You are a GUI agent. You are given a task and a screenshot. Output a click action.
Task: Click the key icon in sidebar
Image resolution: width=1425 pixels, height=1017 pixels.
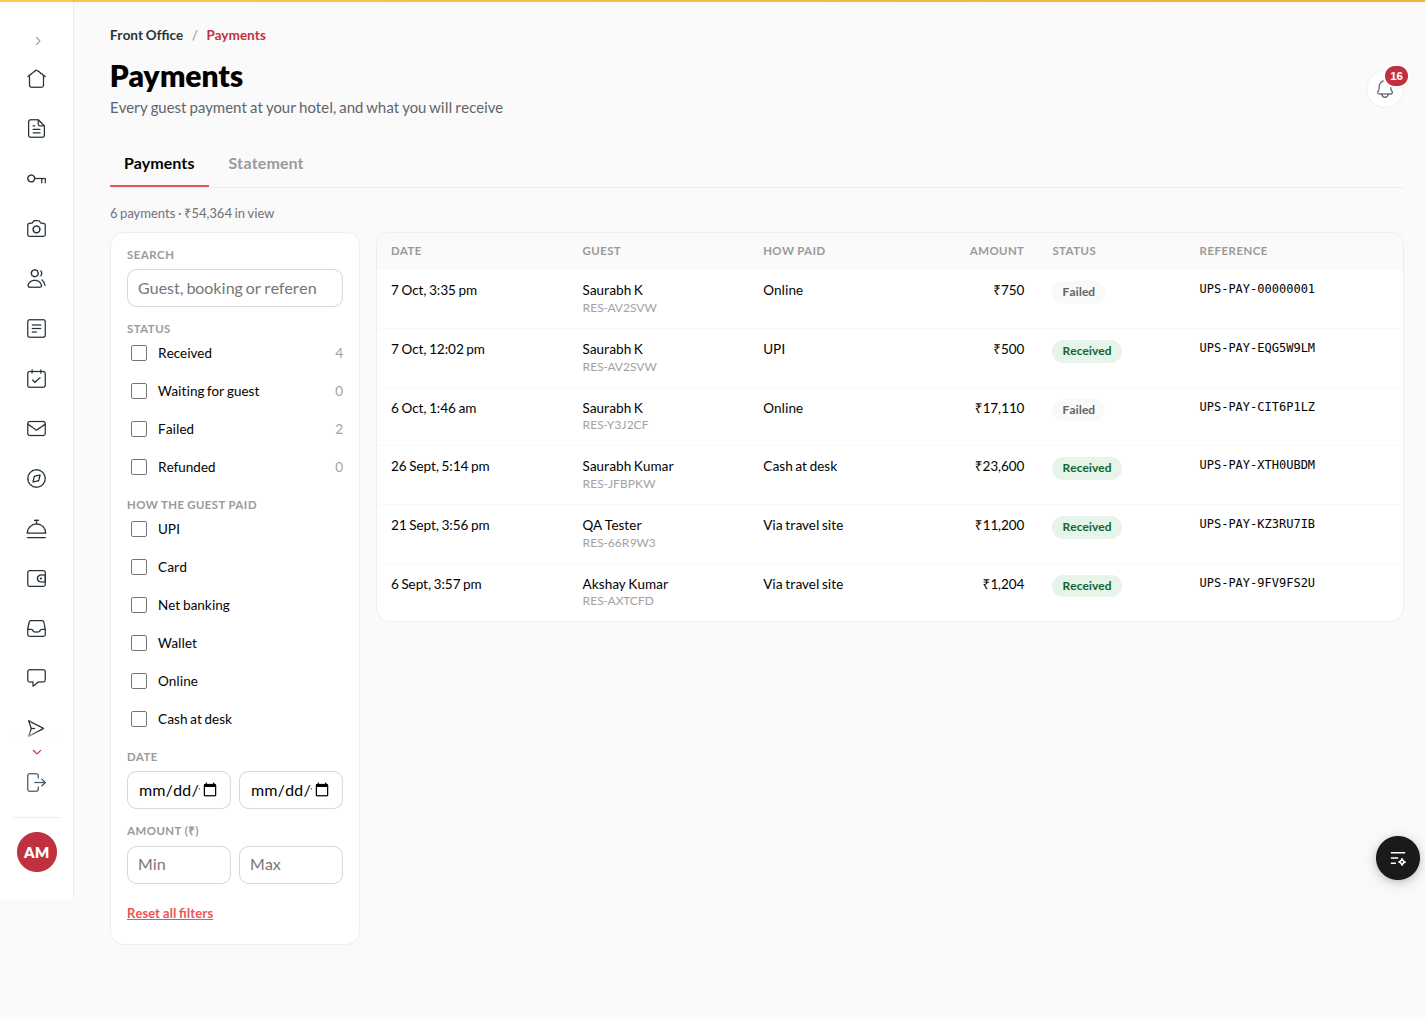click(37, 179)
